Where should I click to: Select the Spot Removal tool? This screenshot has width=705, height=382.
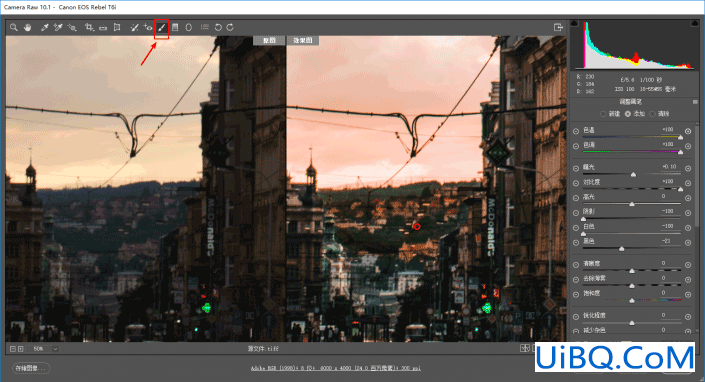(x=134, y=27)
